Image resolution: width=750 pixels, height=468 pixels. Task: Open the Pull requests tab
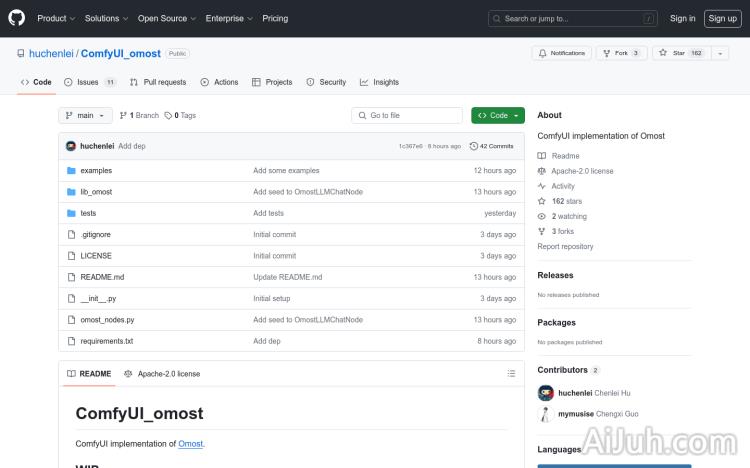coord(158,82)
